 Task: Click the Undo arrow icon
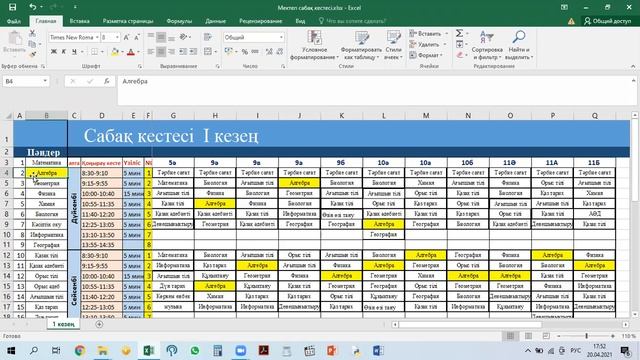pyautogui.click(x=33, y=7)
